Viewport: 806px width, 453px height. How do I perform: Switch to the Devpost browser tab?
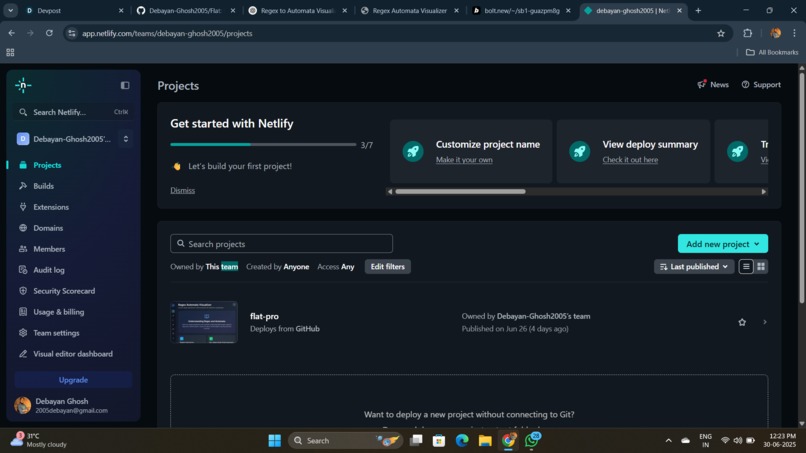(x=75, y=10)
